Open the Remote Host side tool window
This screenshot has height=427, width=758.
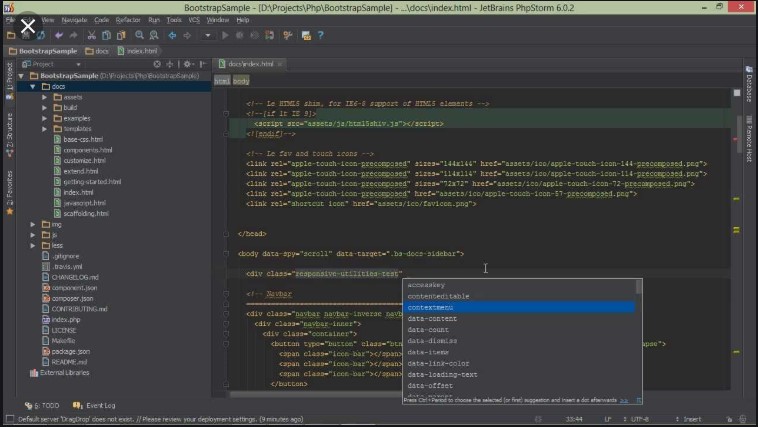749,139
